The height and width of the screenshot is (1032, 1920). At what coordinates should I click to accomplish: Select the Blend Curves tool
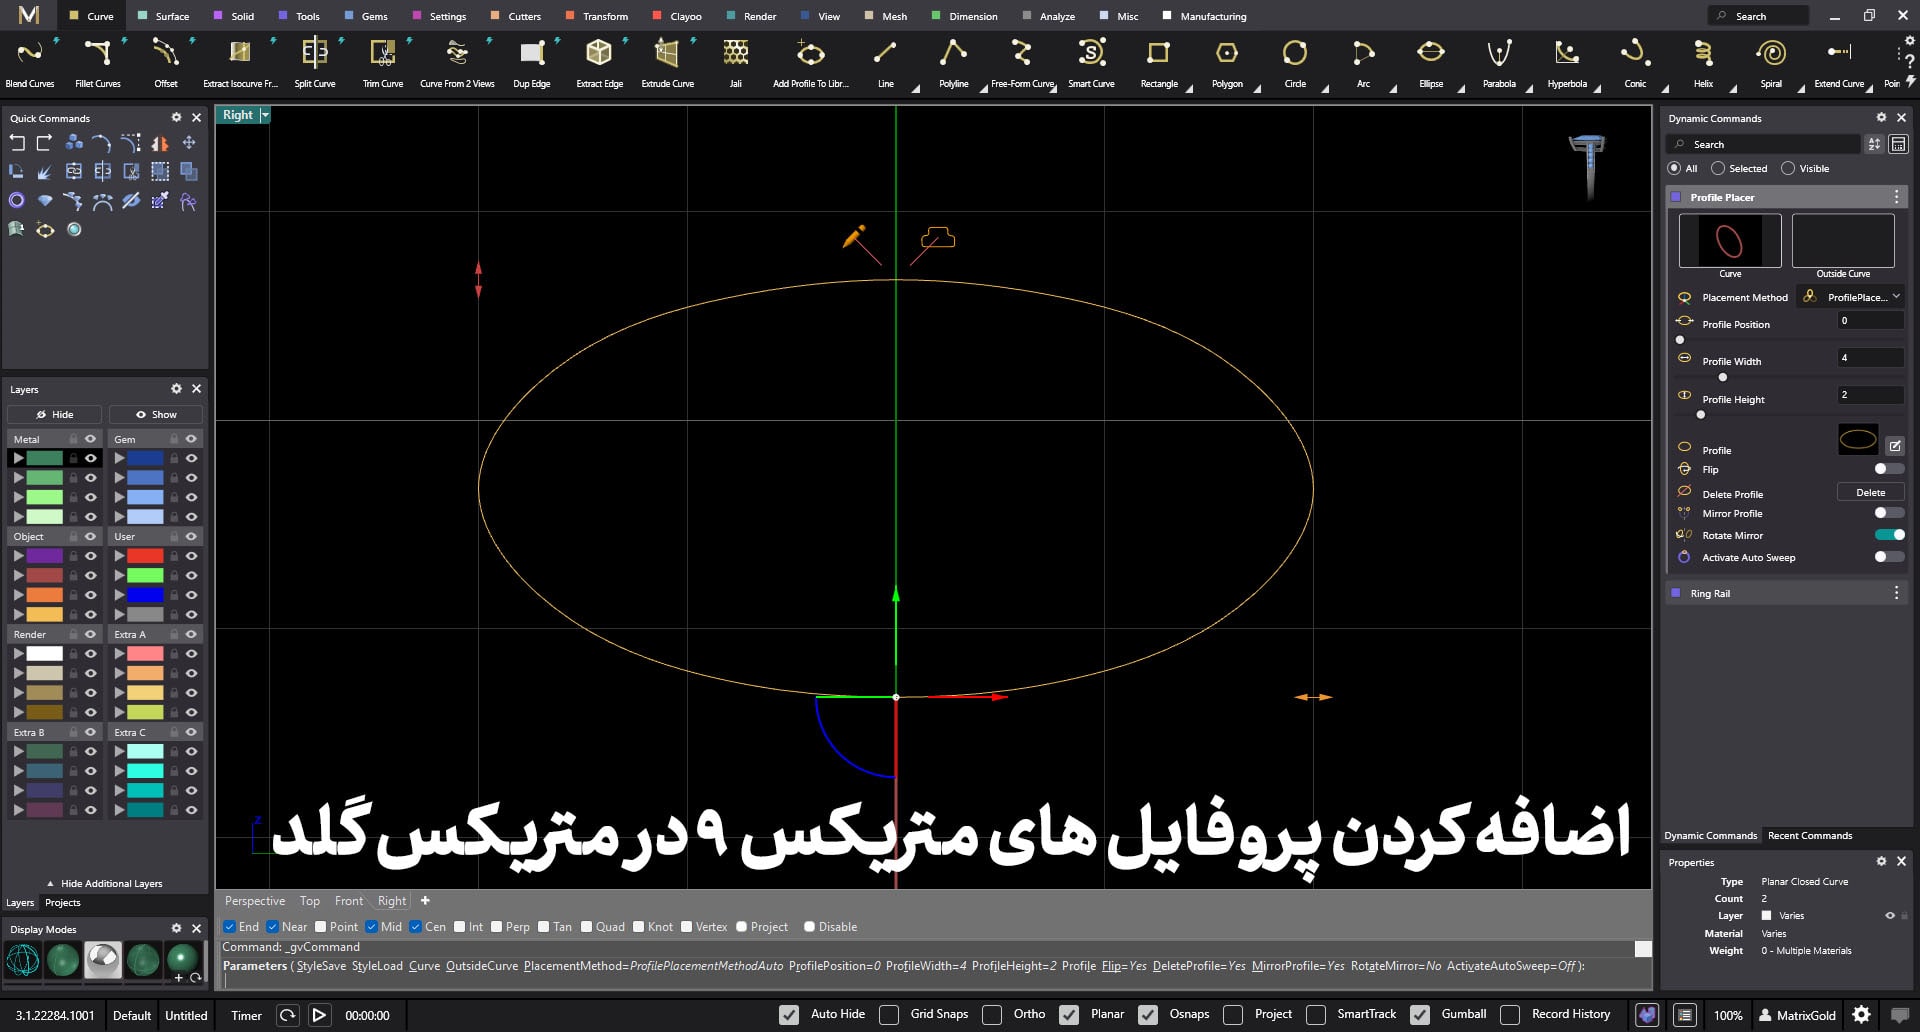tap(30, 54)
